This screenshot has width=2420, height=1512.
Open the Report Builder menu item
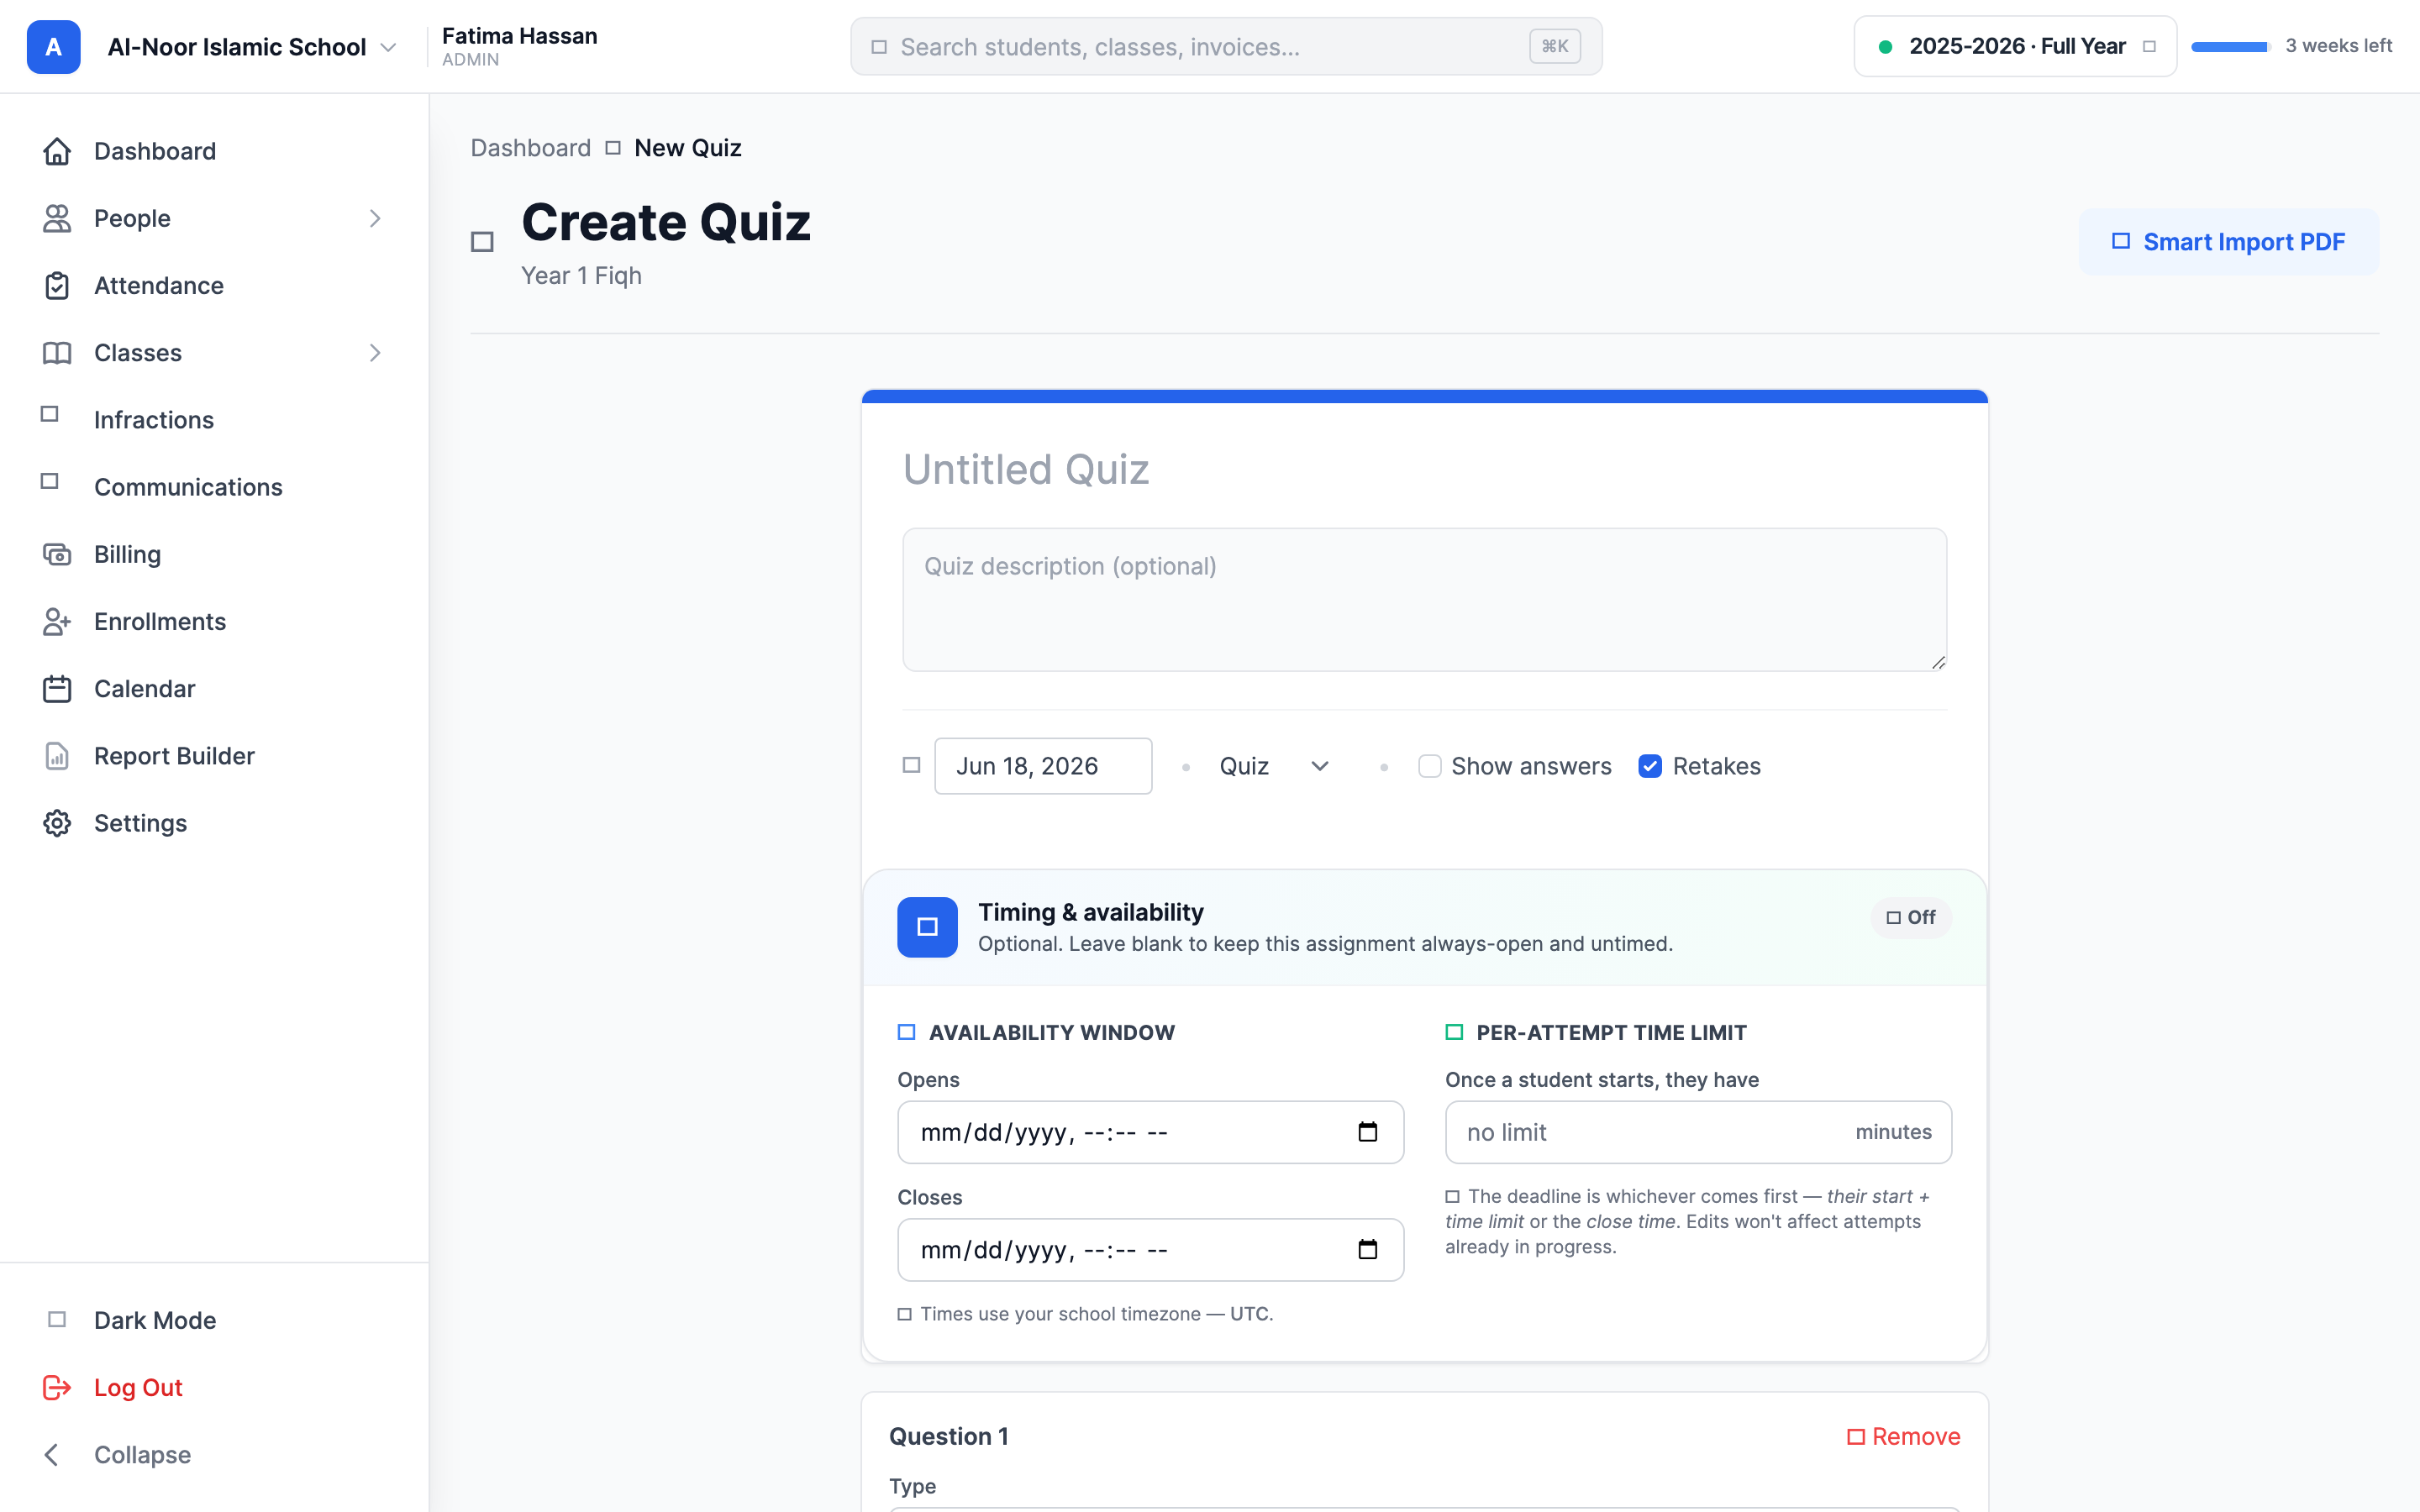tap(213, 755)
